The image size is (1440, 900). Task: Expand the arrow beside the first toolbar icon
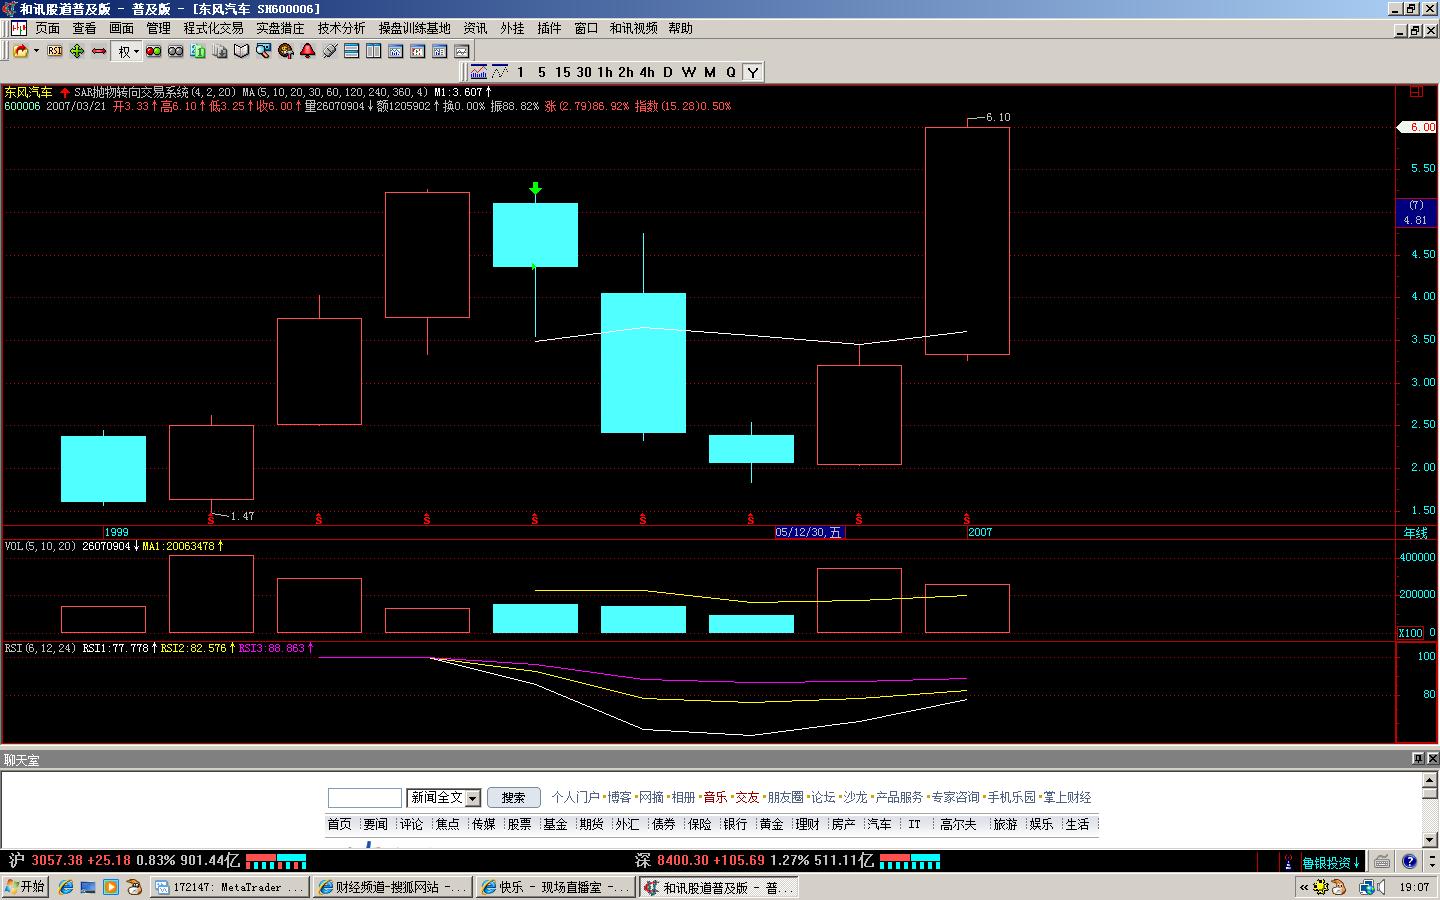(36, 51)
